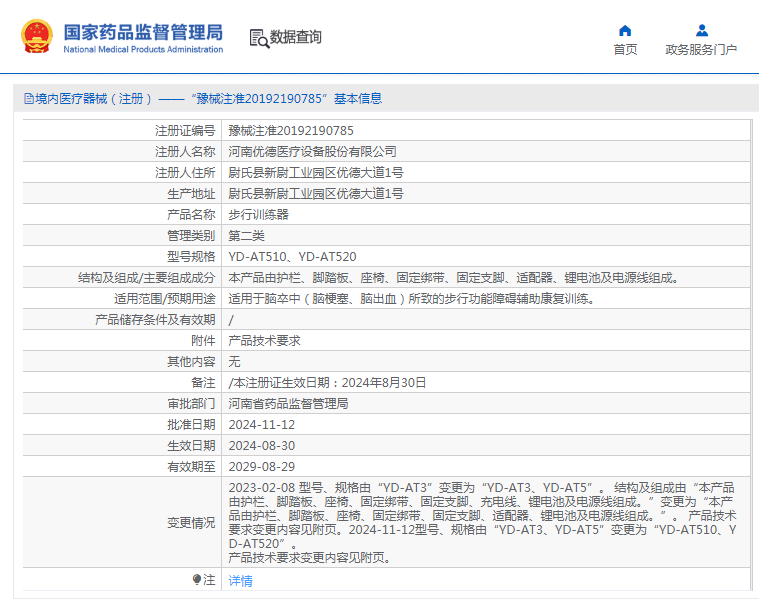This screenshot has width=759, height=600.
Task: Click the 变更情况 label
Action: (191, 523)
